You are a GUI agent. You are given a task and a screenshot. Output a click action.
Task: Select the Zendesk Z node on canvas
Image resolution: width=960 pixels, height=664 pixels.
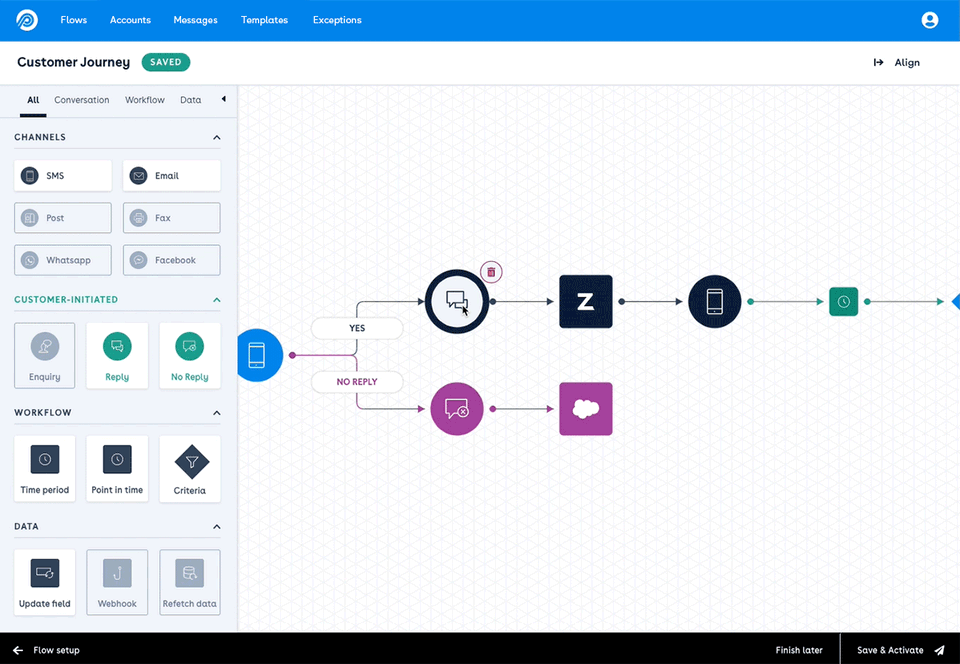(x=586, y=301)
